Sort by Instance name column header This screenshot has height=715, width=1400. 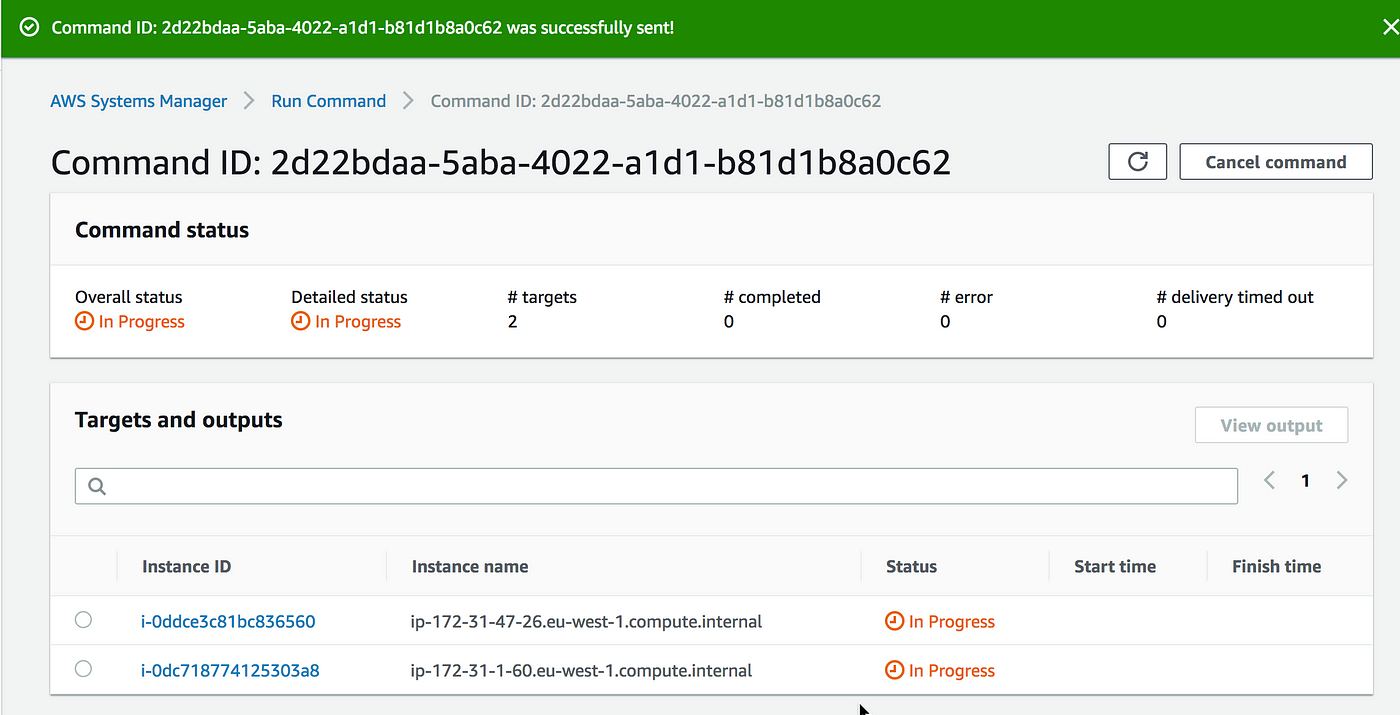coord(470,567)
